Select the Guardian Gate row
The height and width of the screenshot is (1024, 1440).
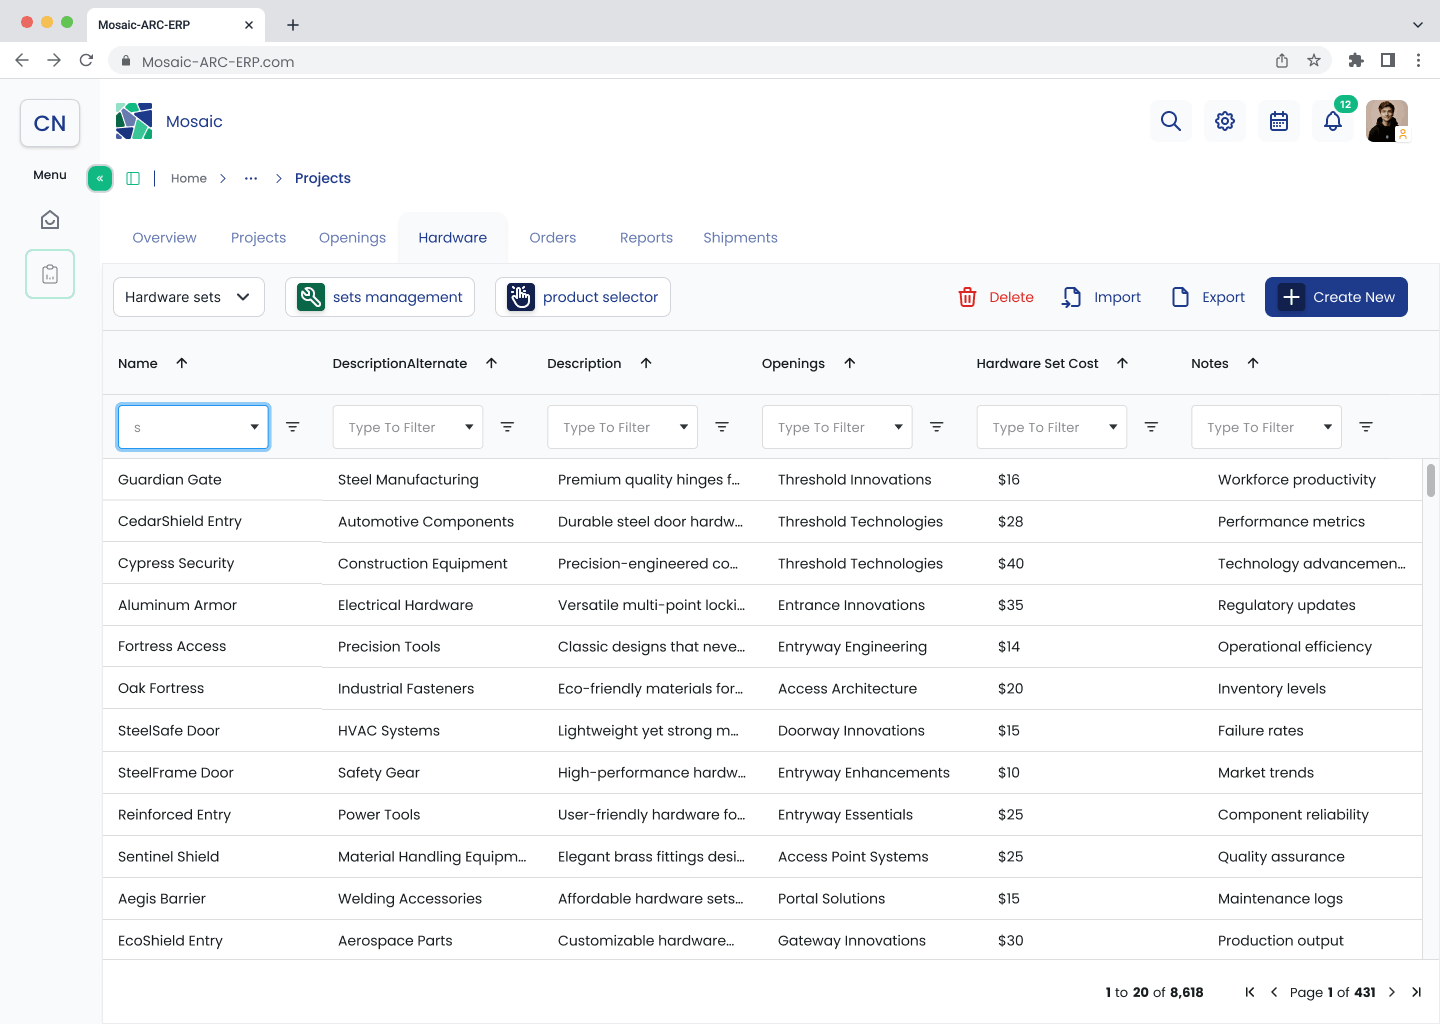click(762, 480)
